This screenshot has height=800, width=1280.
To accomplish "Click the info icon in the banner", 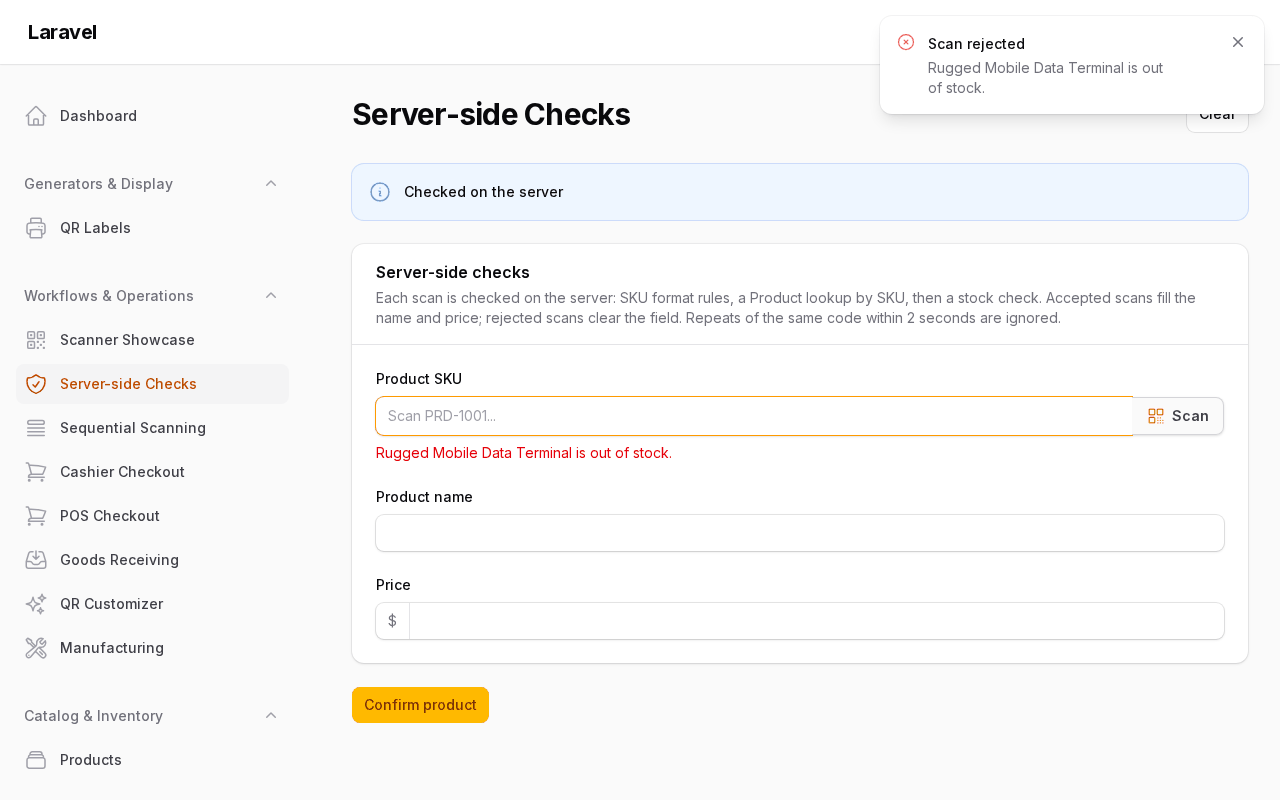I will pyautogui.click(x=380, y=192).
